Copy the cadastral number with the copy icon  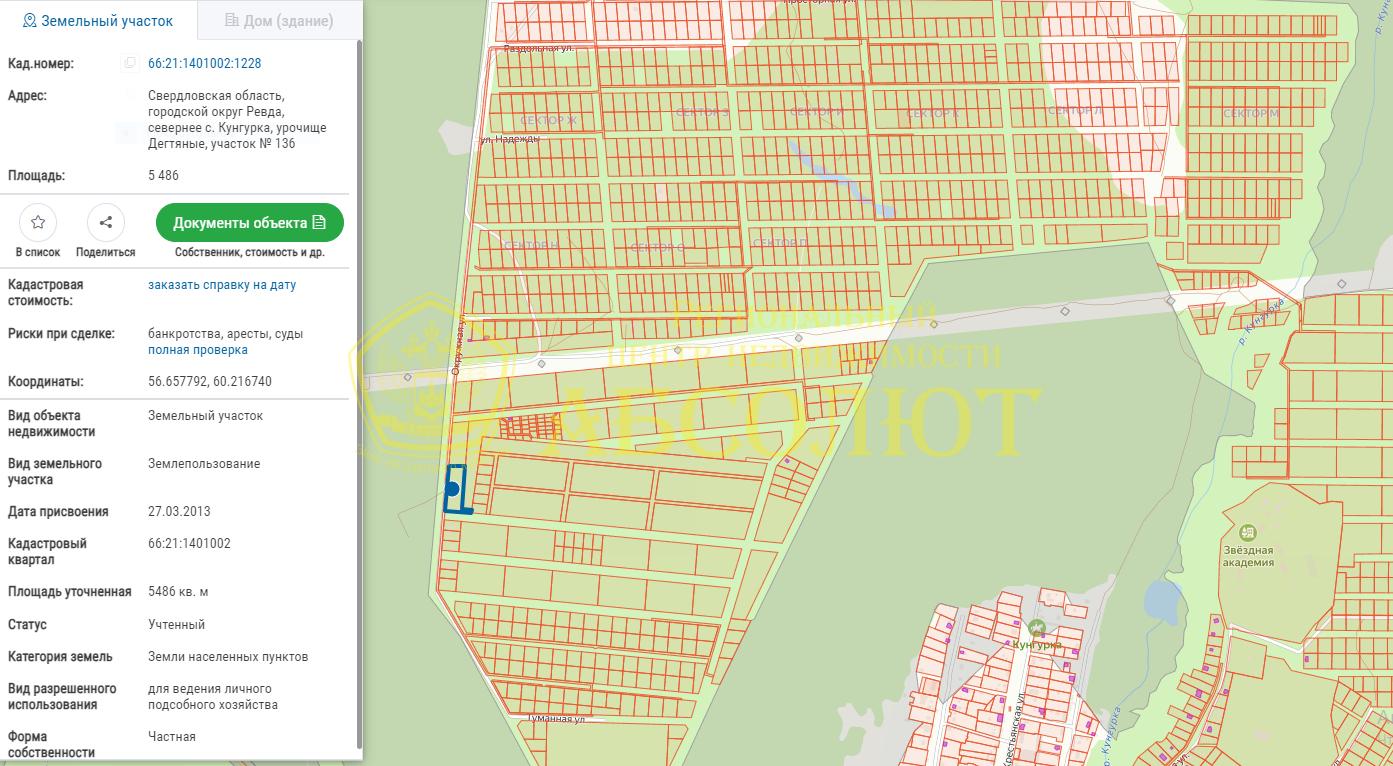[128, 64]
